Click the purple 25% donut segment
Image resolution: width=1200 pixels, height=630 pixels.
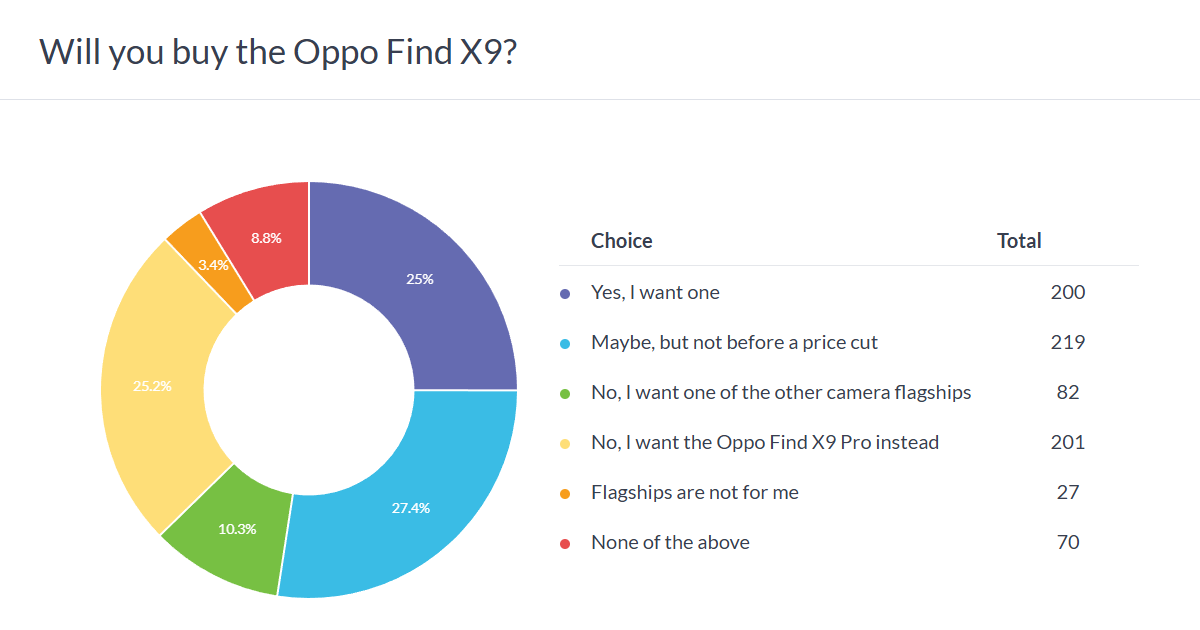click(420, 280)
